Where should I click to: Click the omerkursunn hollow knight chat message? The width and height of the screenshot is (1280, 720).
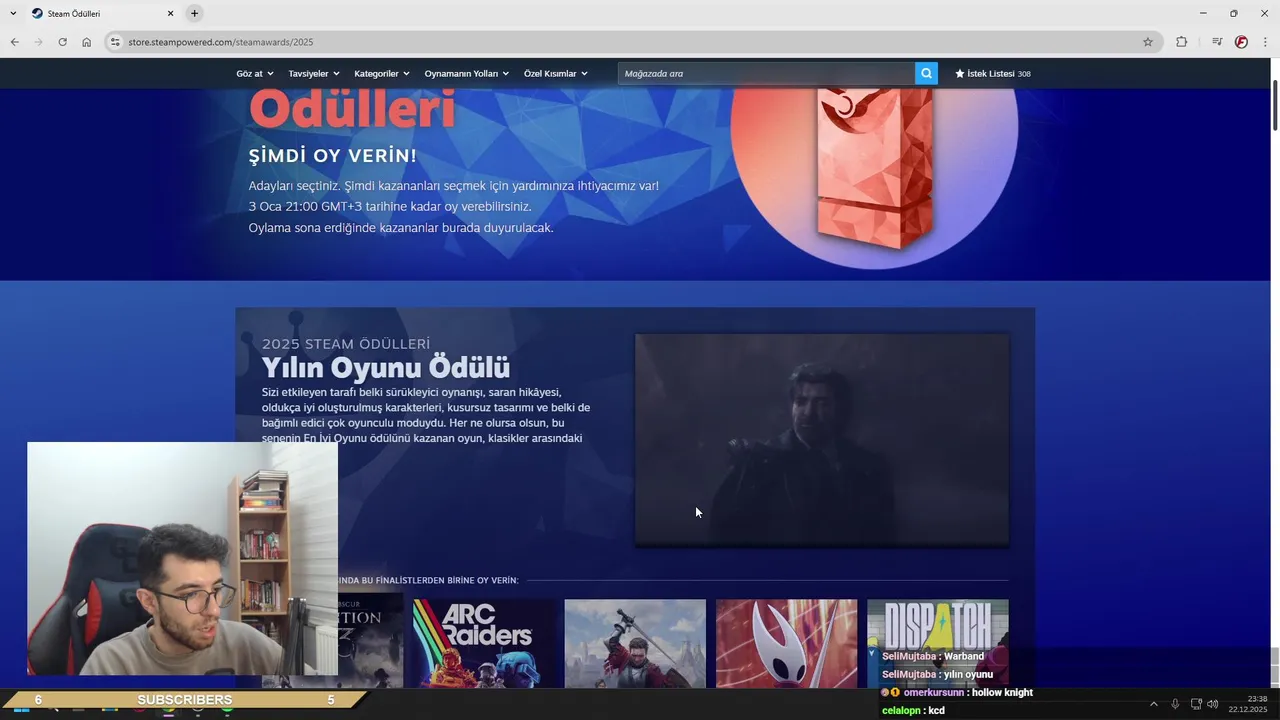coord(957,692)
